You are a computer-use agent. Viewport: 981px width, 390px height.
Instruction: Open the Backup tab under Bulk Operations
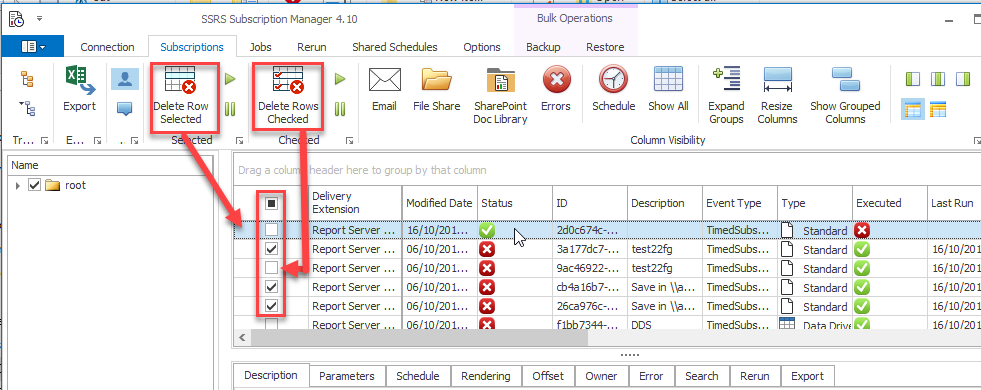pos(543,47)
